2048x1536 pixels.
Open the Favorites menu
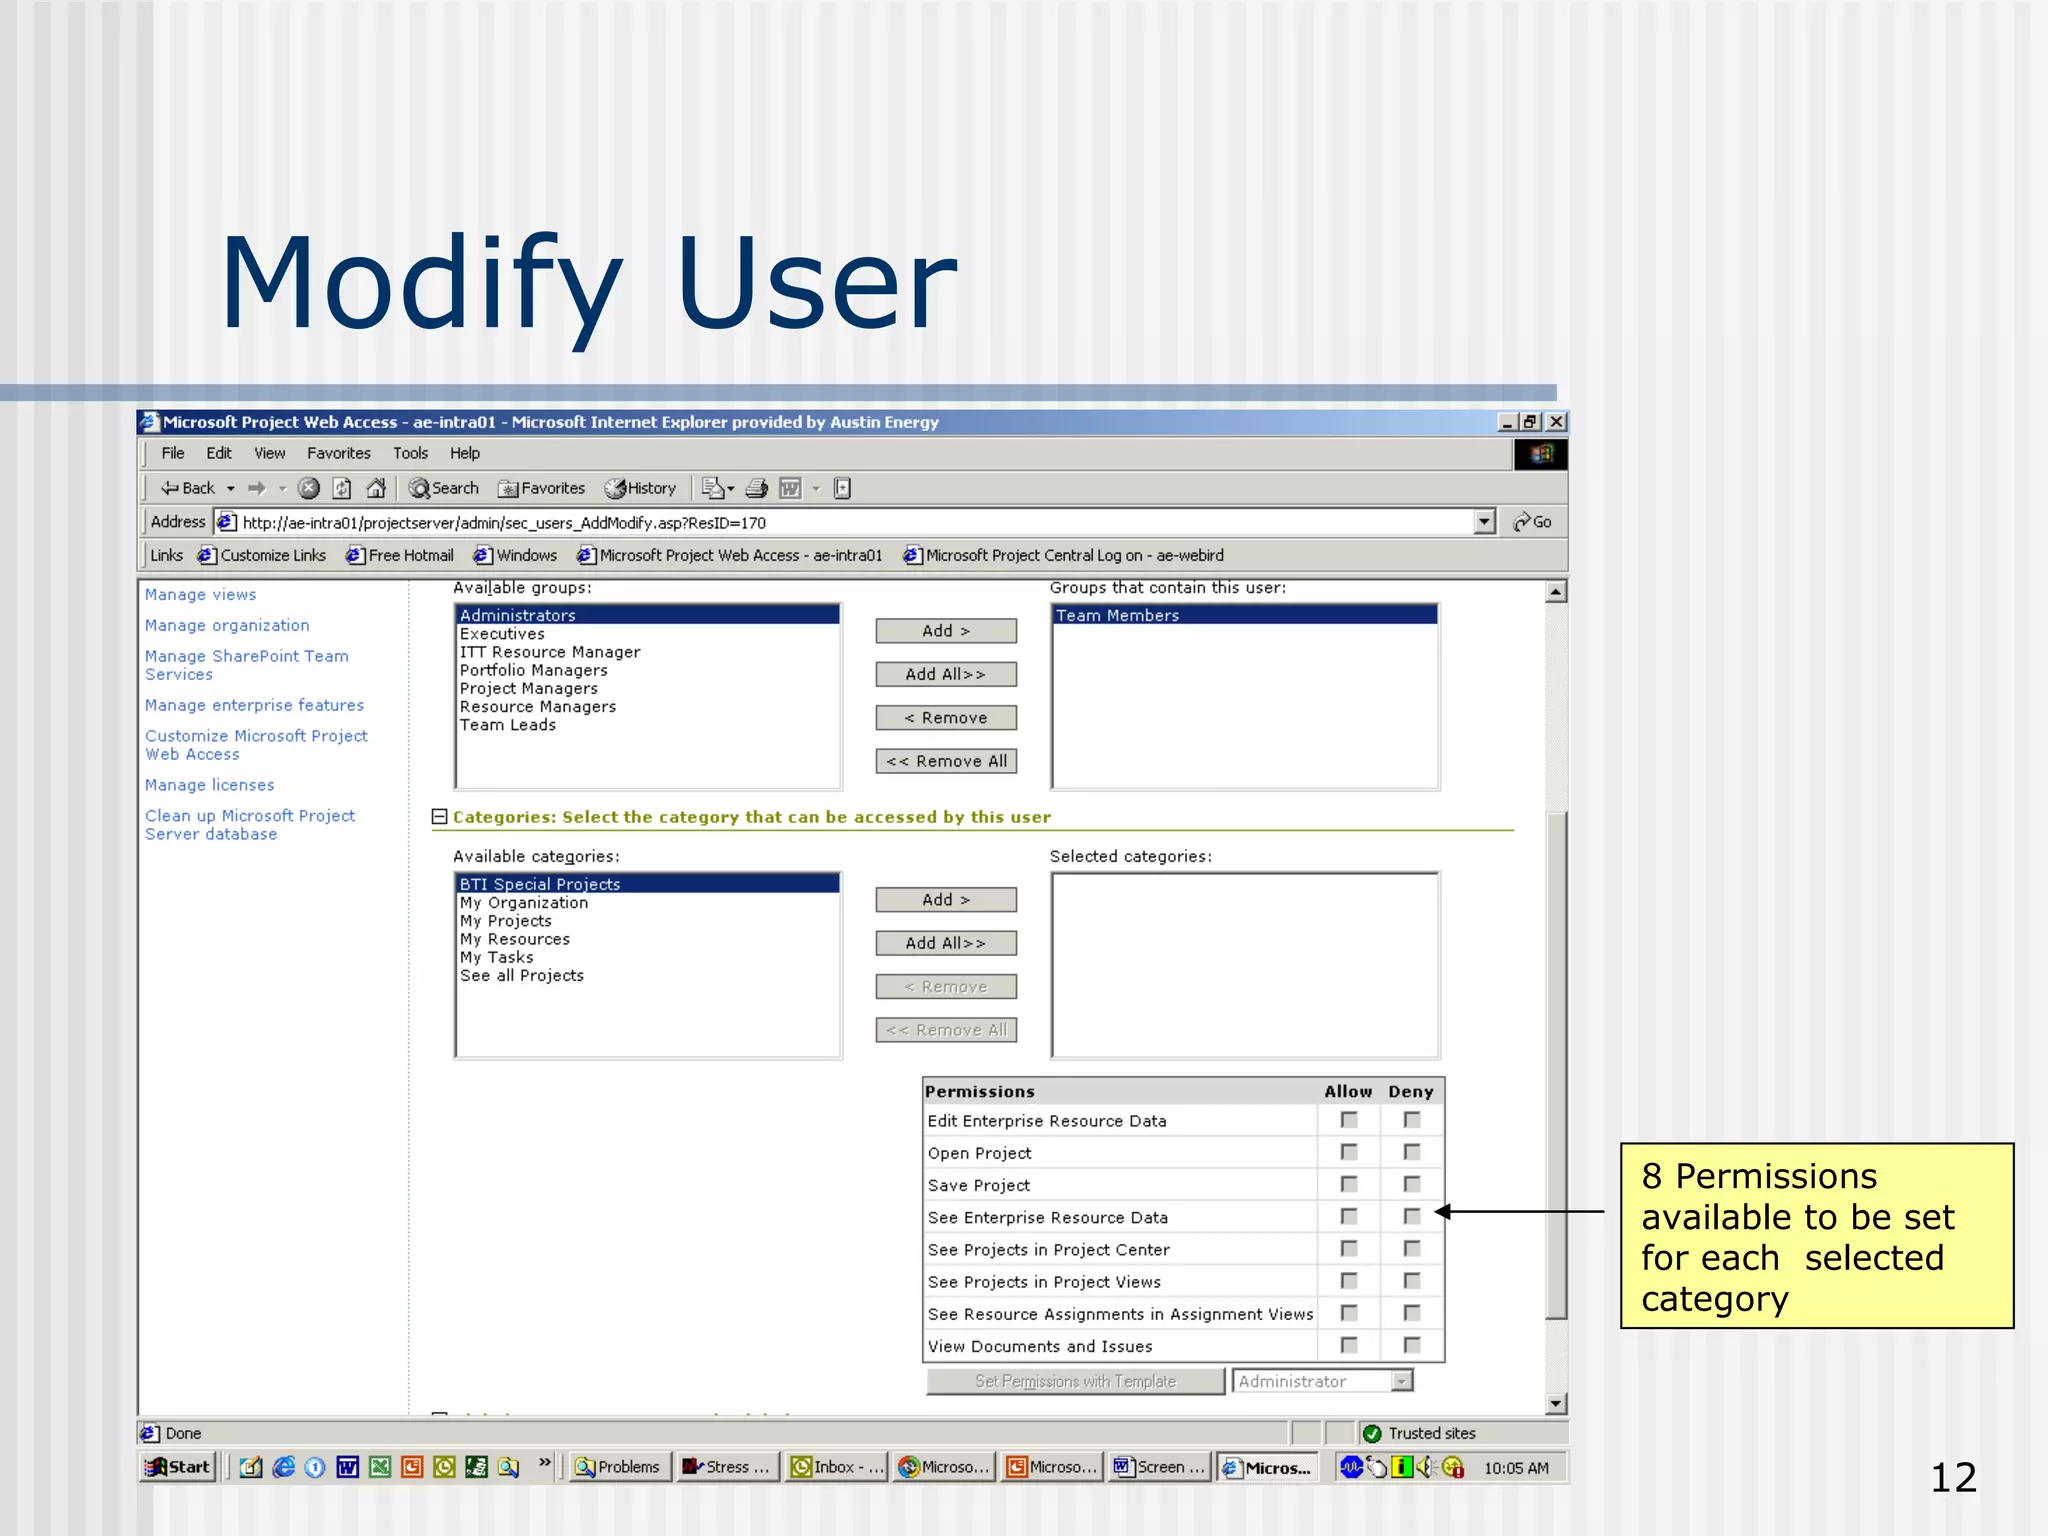(x=338, y=453)
